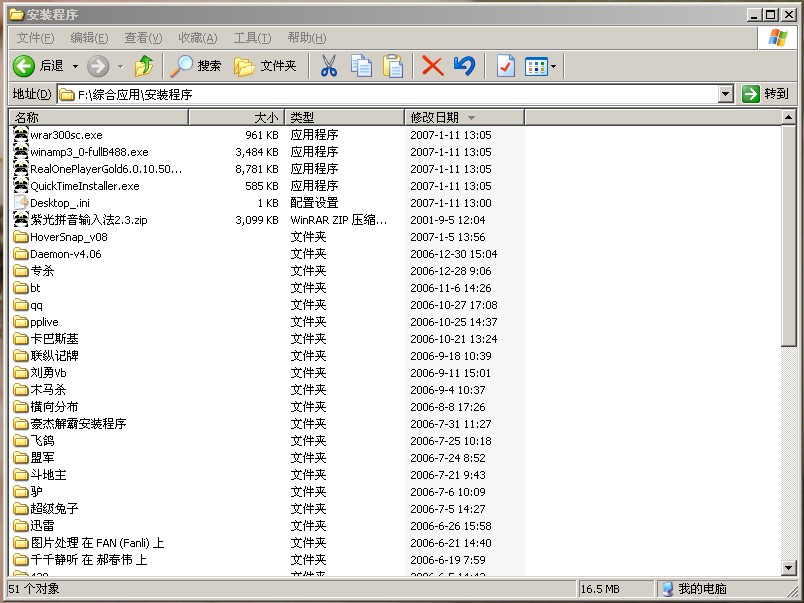The width and height of the screenshot is (804, 603).
Task: Click the Cut scissors icon
Action: point(328,66)
